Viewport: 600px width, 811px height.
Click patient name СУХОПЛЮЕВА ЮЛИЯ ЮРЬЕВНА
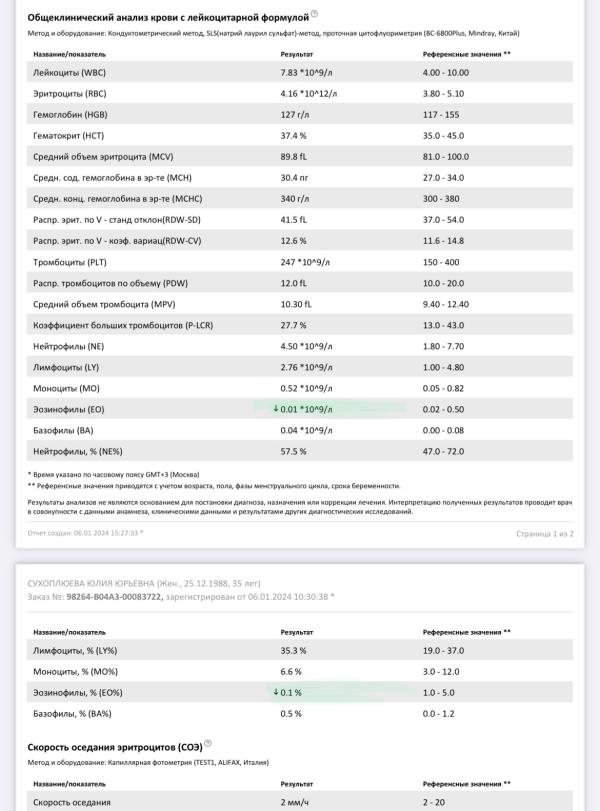[x=107, y=582]
